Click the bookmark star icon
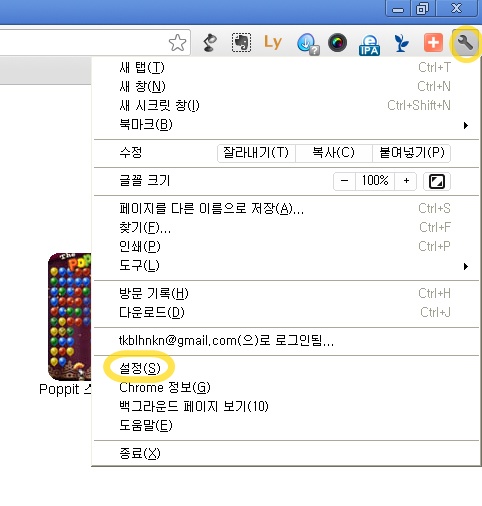 [x=177, y=43]
